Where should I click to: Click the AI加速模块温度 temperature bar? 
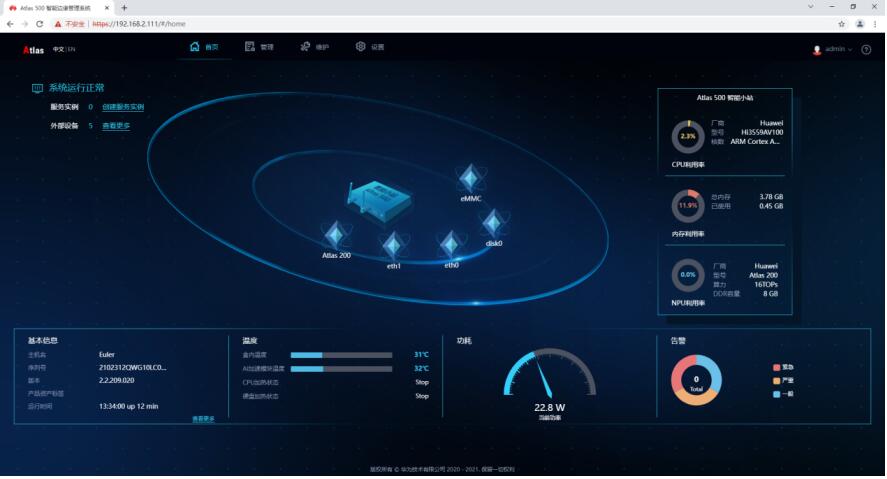point(341,369)
